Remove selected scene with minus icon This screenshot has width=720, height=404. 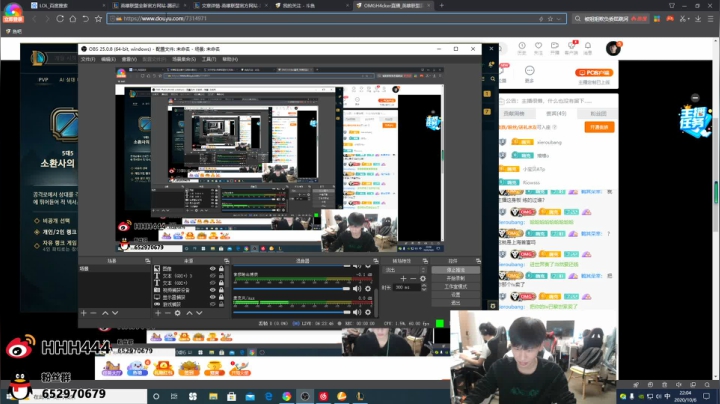click(93, 313)
